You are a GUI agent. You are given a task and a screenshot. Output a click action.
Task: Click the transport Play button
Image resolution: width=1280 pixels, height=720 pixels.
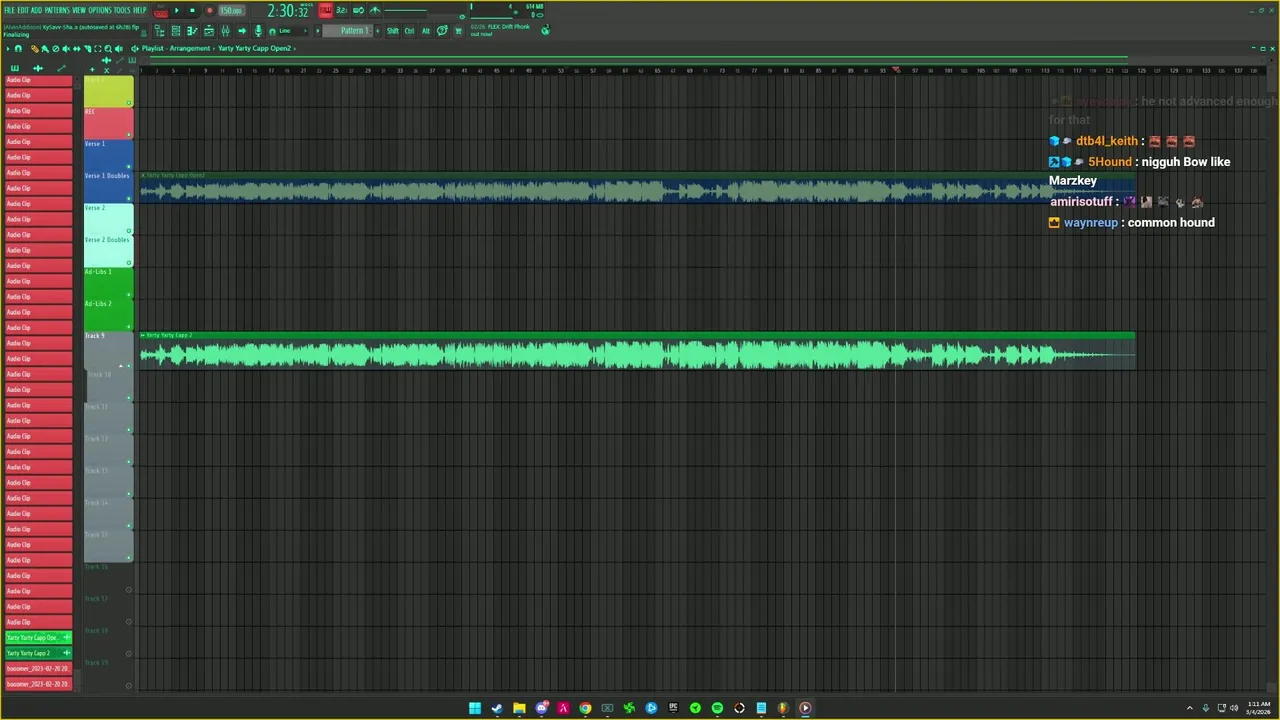pyautogui.click(x=176, y=10)
